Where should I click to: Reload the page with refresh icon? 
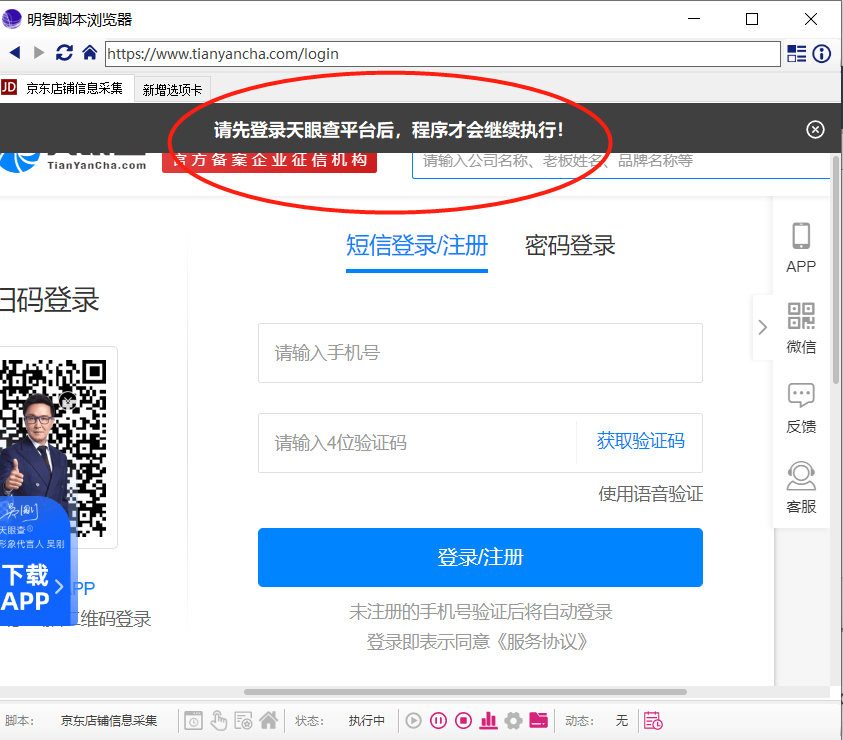click(64, 53)
